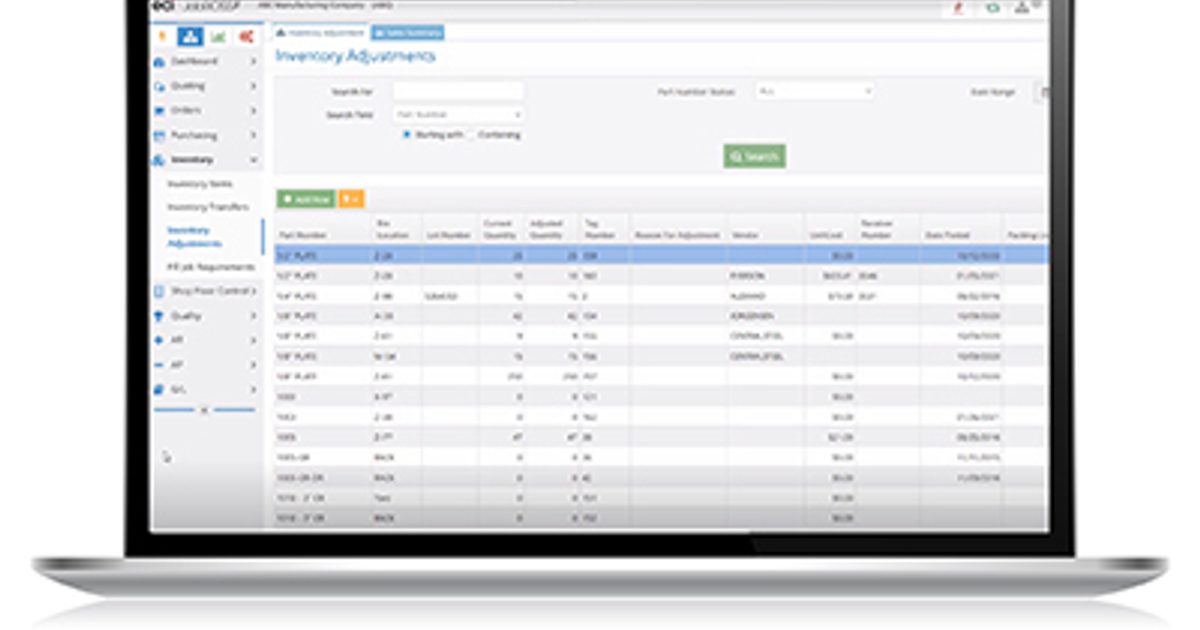Open Inventory Items in the sidebar
1200x630 pixels.
tap(198, 184)
